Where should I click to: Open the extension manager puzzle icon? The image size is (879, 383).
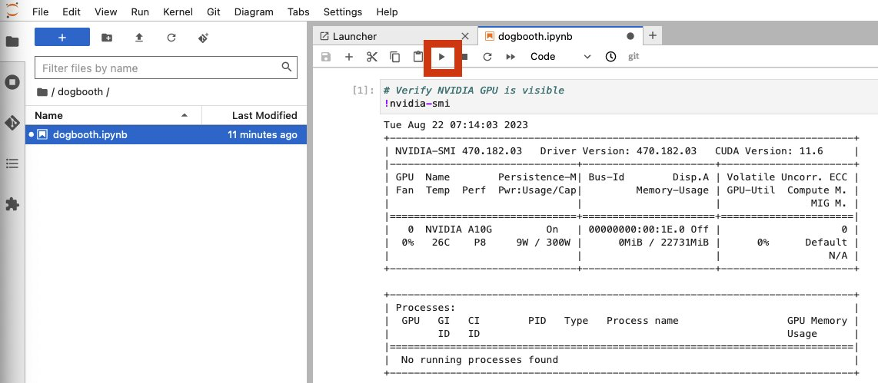click(x=12, y=204)
